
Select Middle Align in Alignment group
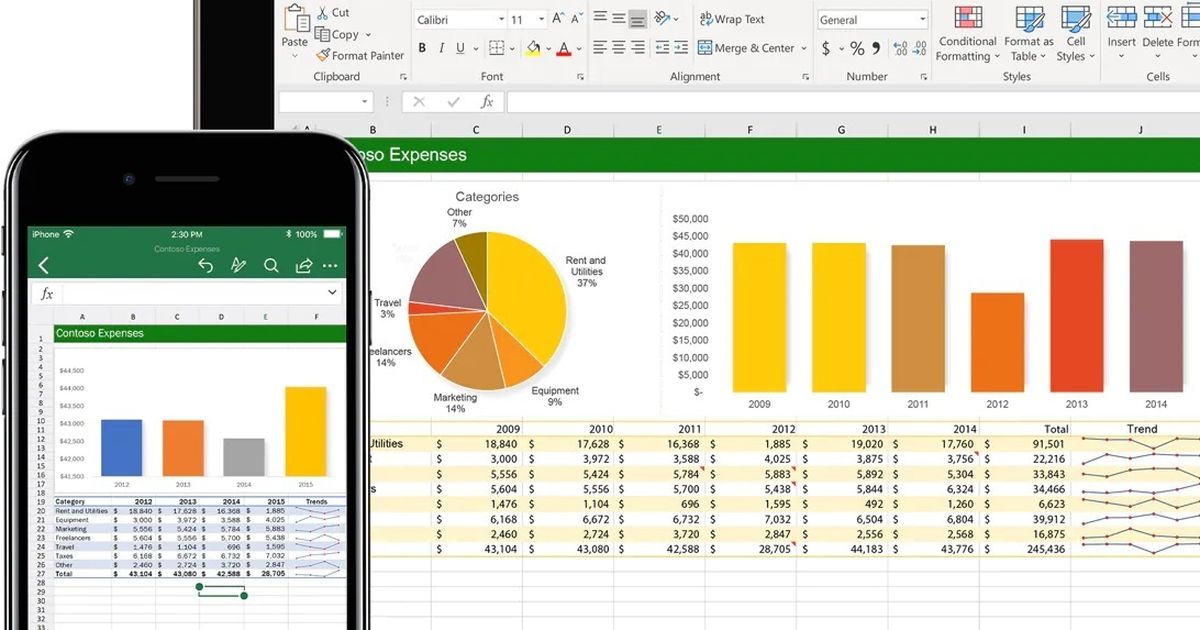pyautogui.click(x=619, y=19)
